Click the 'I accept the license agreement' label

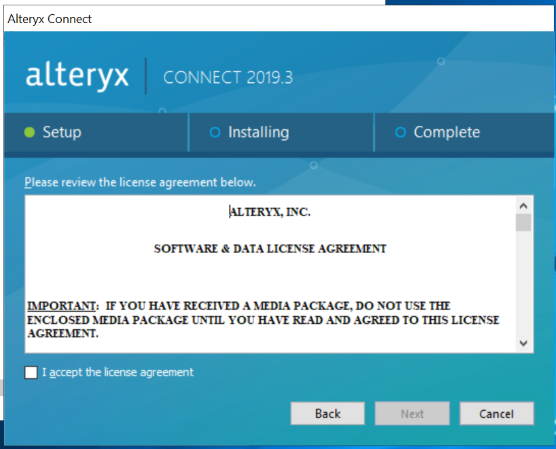click(118, 372)
